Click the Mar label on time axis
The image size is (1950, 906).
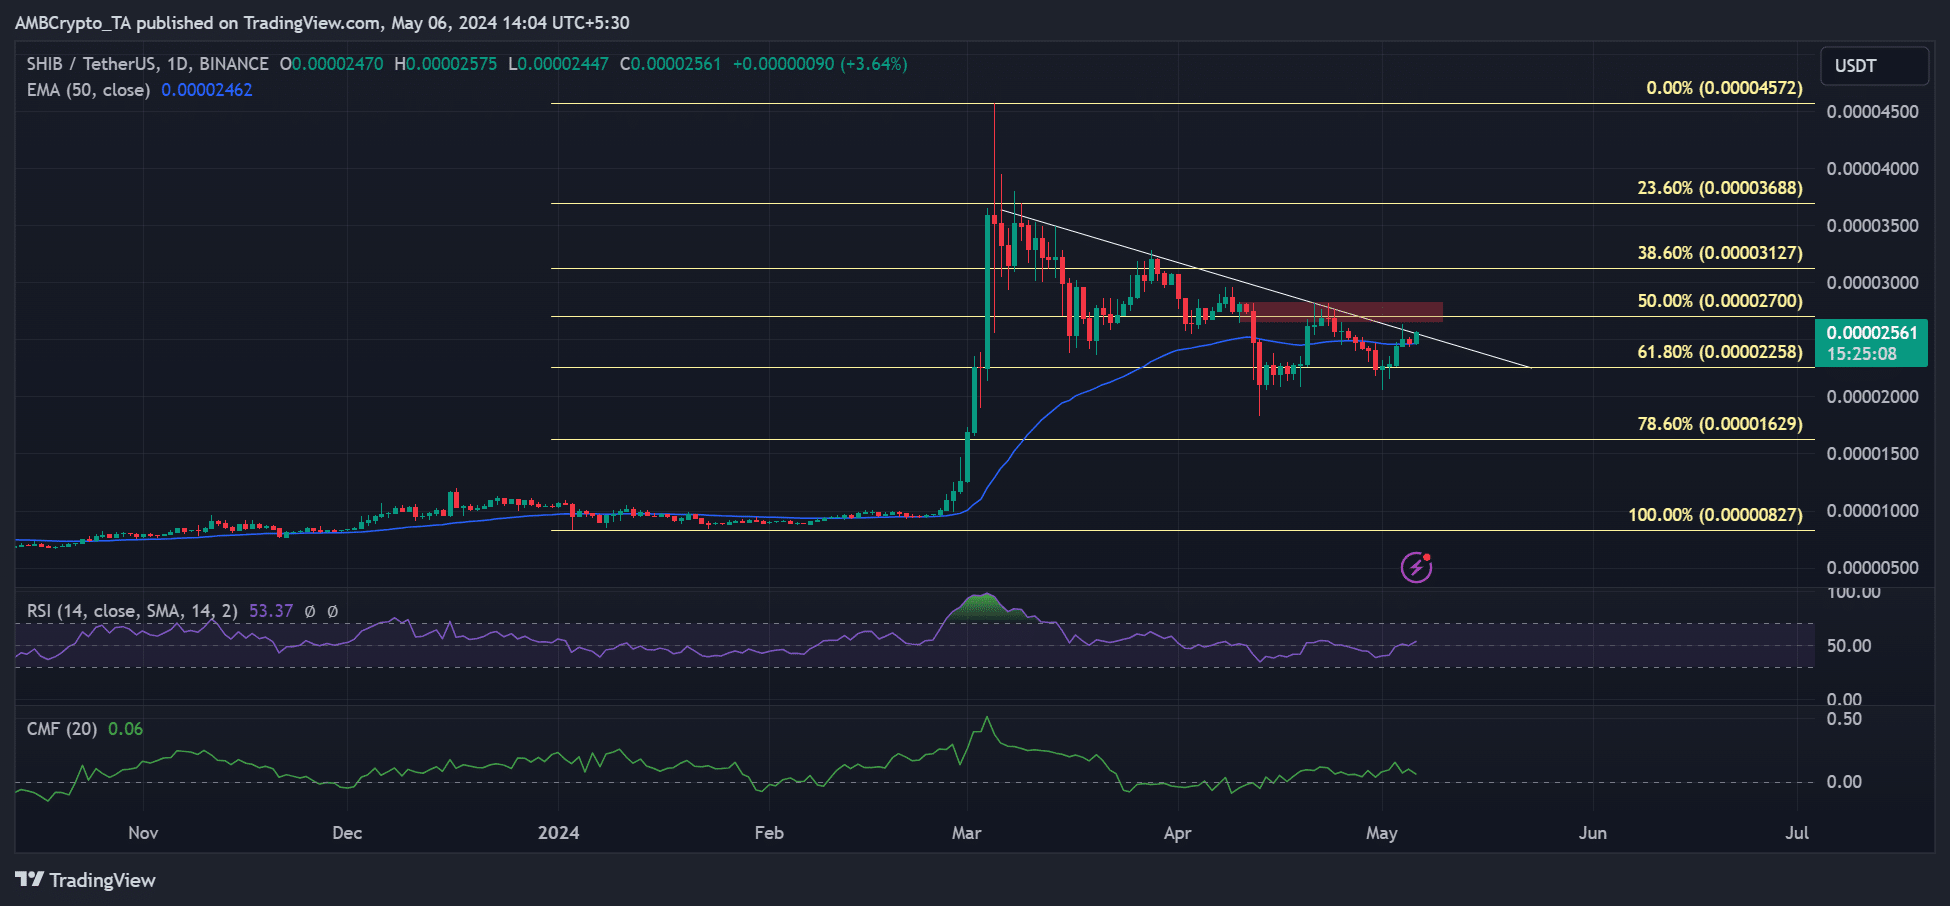pos(967,833)
